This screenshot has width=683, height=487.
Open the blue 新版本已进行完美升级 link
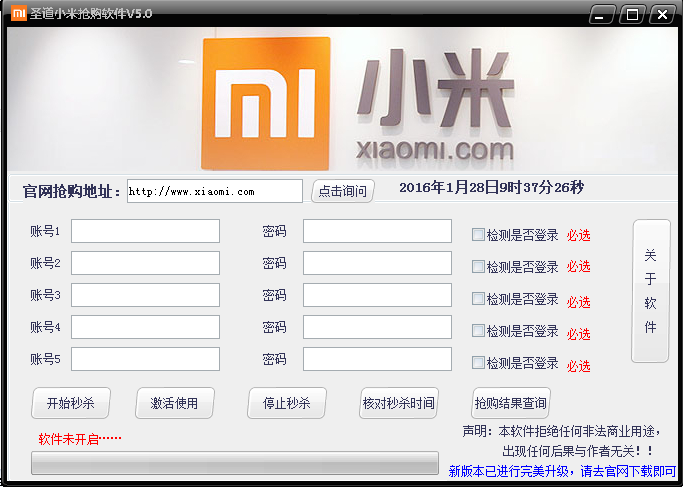(562, 471)
